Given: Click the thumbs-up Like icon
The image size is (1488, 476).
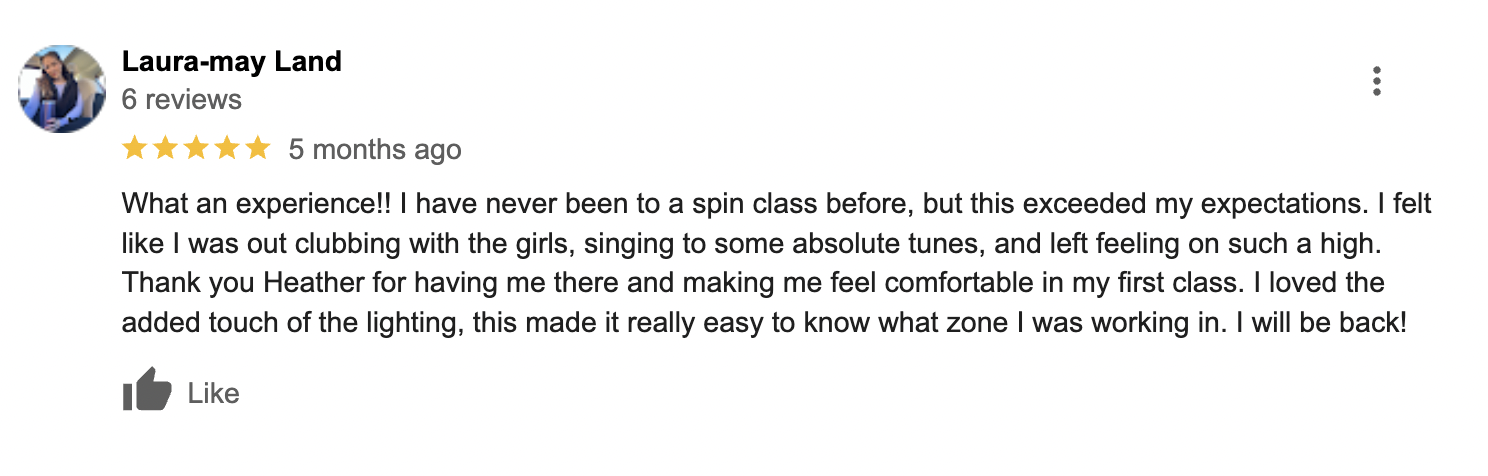Looking at the screenshot, I should [146, 390].
